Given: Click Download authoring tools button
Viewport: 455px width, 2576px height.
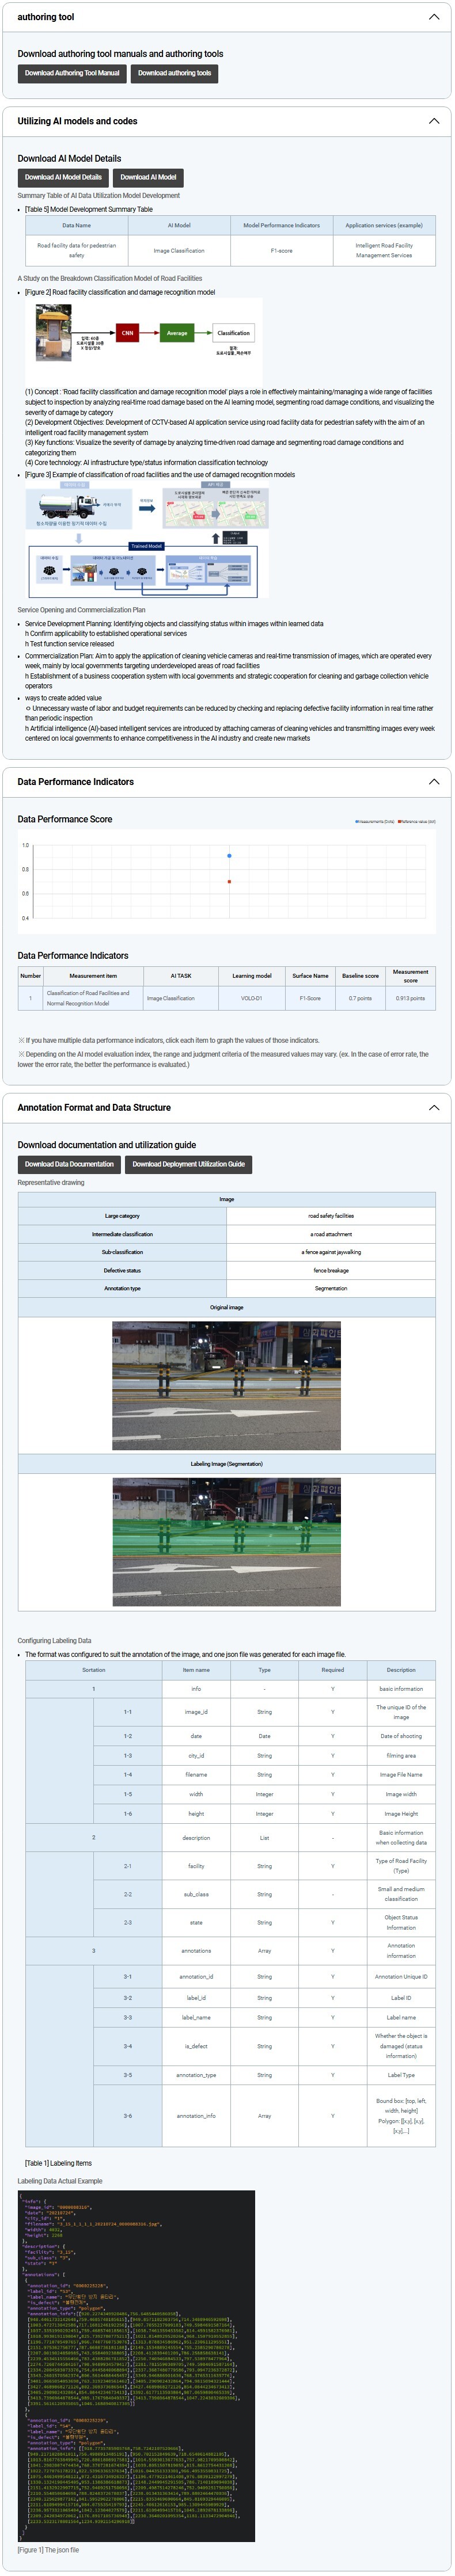Looking at the screenshot, I should (x=174, y=73).
